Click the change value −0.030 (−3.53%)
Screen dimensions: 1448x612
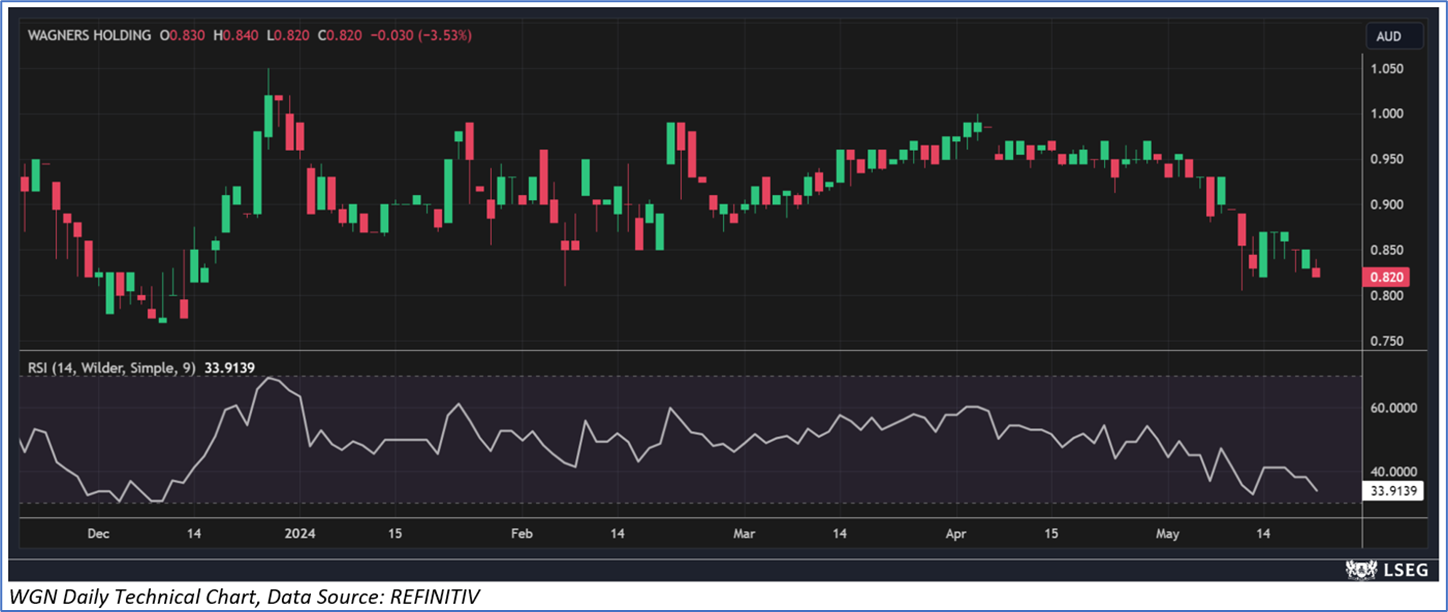pos(421,35)
